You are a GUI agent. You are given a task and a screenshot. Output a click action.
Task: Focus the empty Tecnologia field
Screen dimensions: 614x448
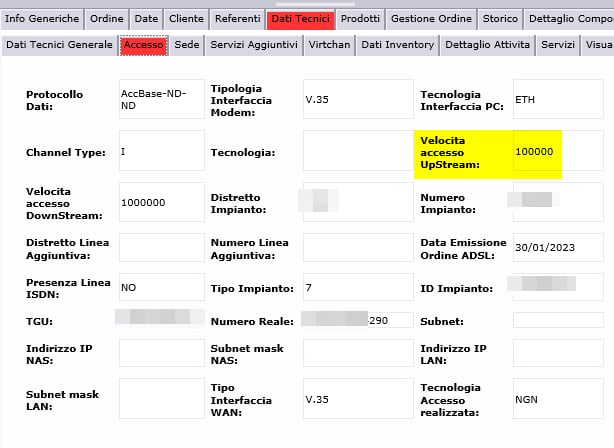[358, 151]
